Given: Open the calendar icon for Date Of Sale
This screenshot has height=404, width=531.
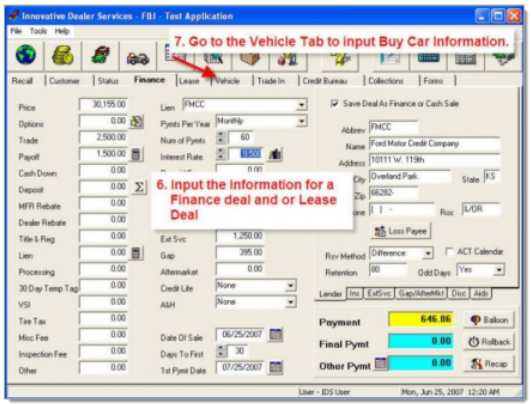Looking at the screenshot, I should [x=276, y=335].
